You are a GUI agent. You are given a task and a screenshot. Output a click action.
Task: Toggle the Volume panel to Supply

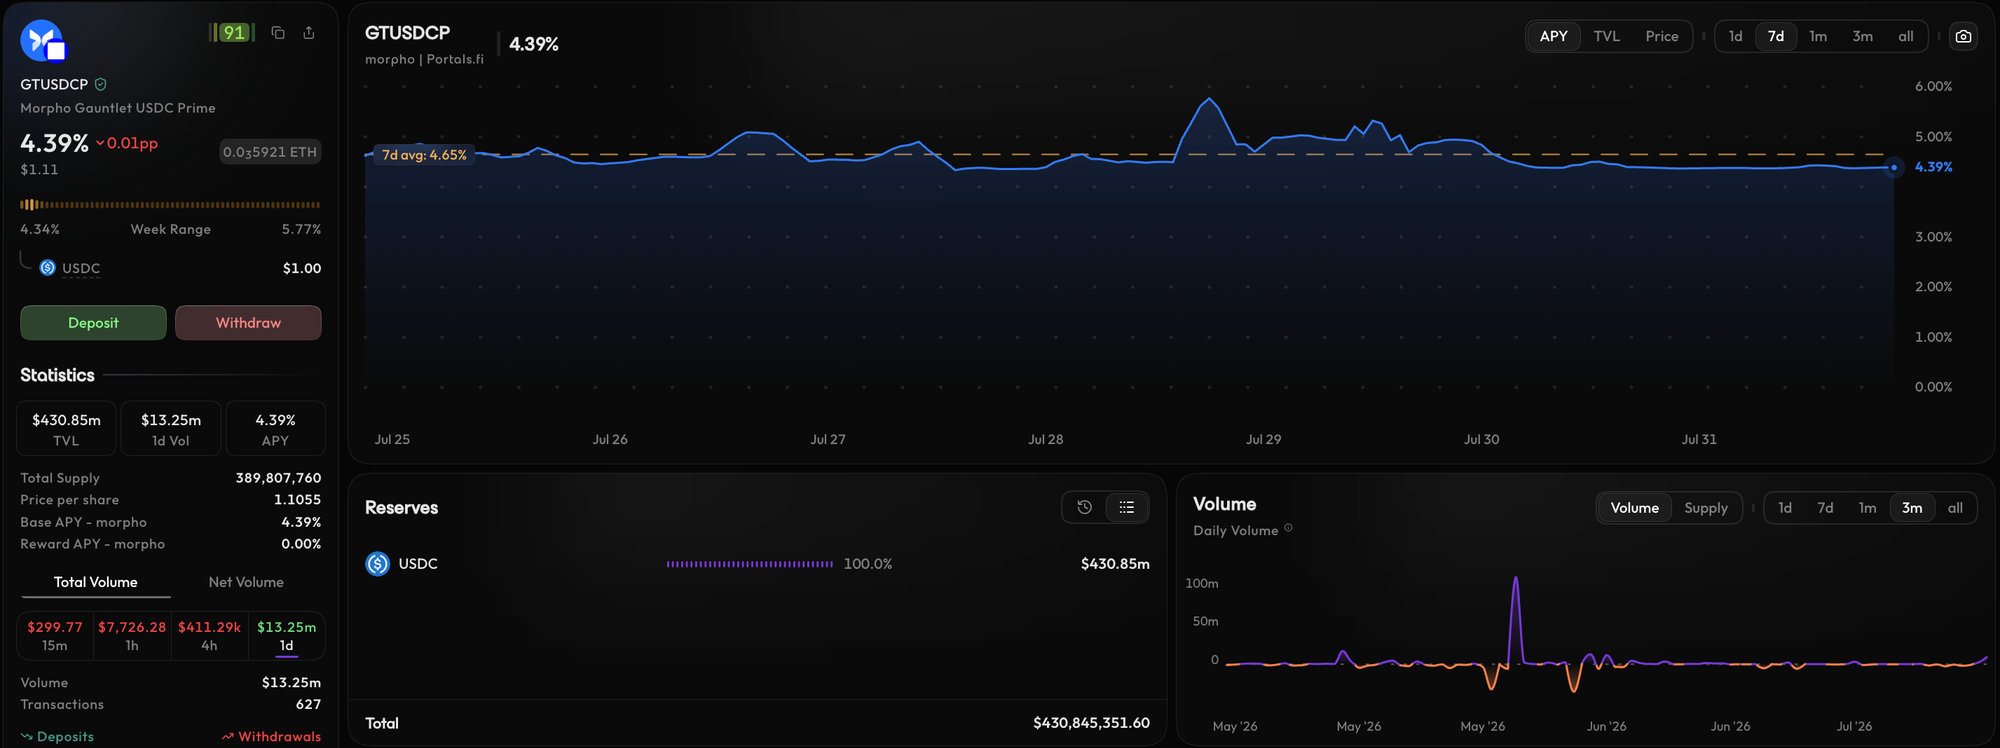[1705, 508]
